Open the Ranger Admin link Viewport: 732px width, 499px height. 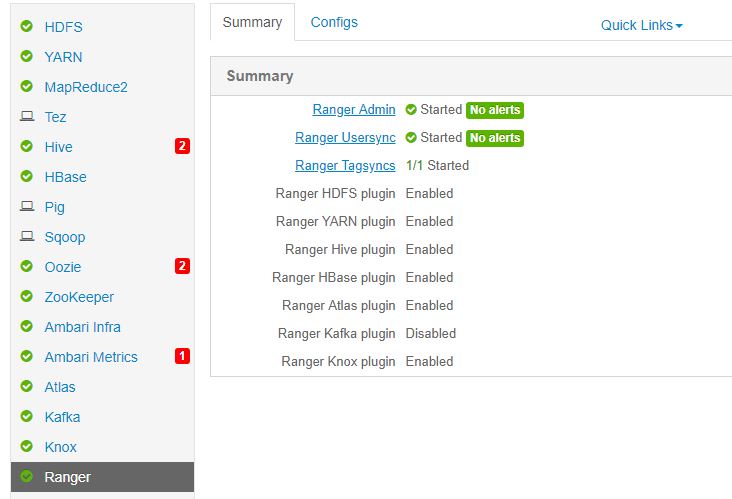coord(354,110)
